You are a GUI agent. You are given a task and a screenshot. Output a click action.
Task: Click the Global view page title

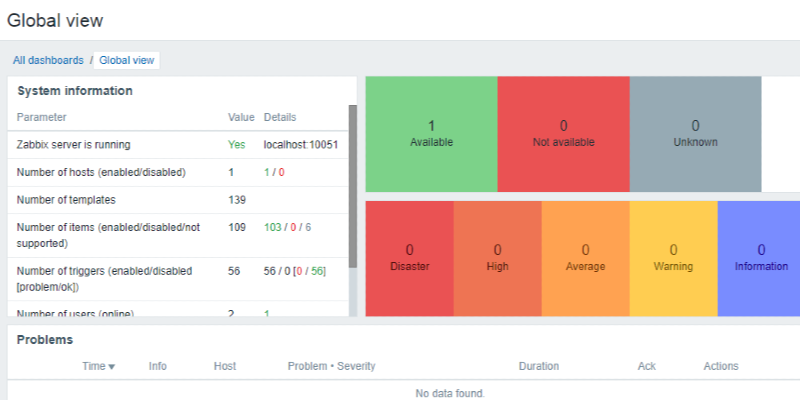pos(55,20)
